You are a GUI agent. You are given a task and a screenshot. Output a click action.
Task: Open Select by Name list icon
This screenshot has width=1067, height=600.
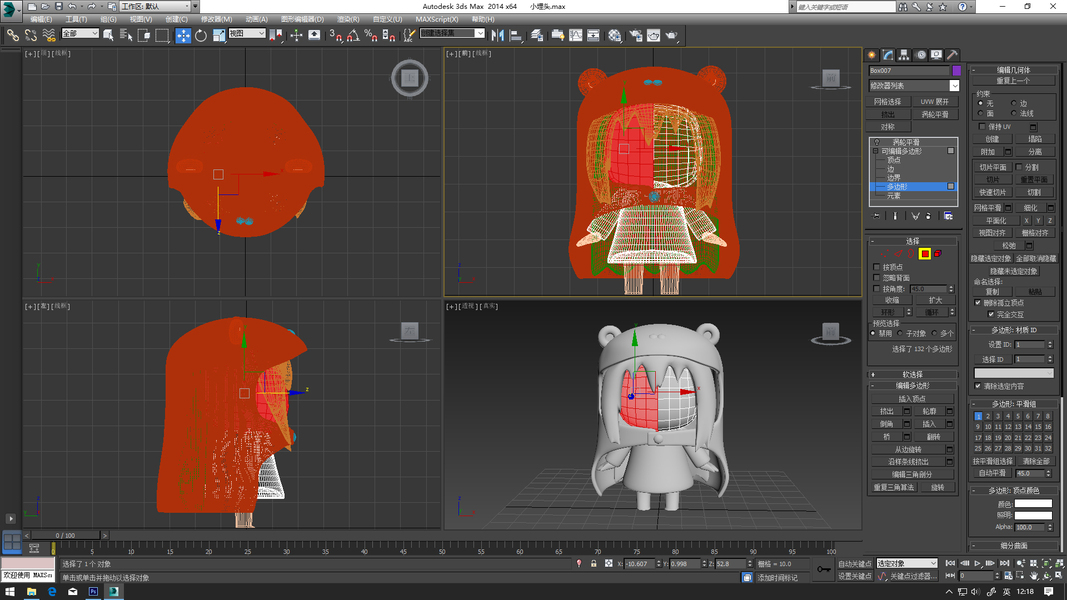(x=126, y=35)
